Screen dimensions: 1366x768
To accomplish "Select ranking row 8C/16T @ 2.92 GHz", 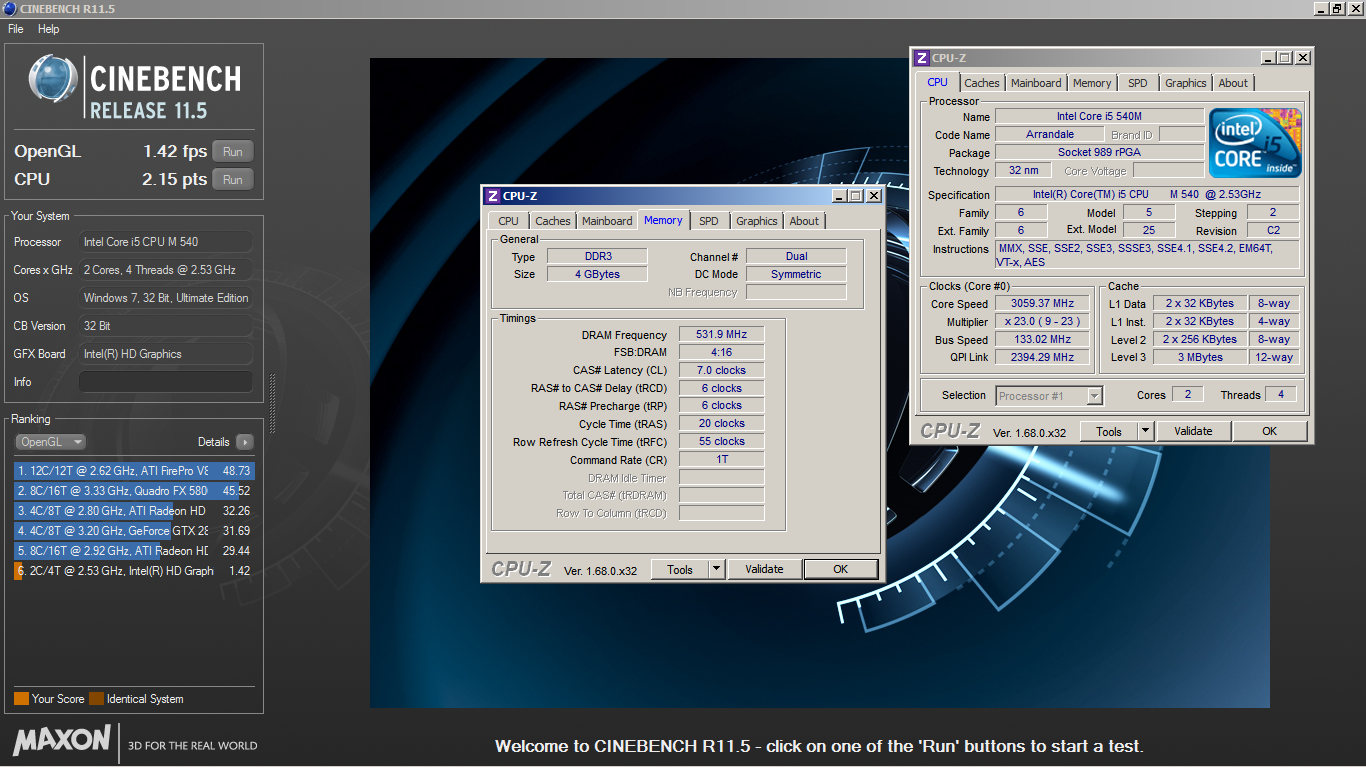I will pyautogui.click(x=134, y=551).
